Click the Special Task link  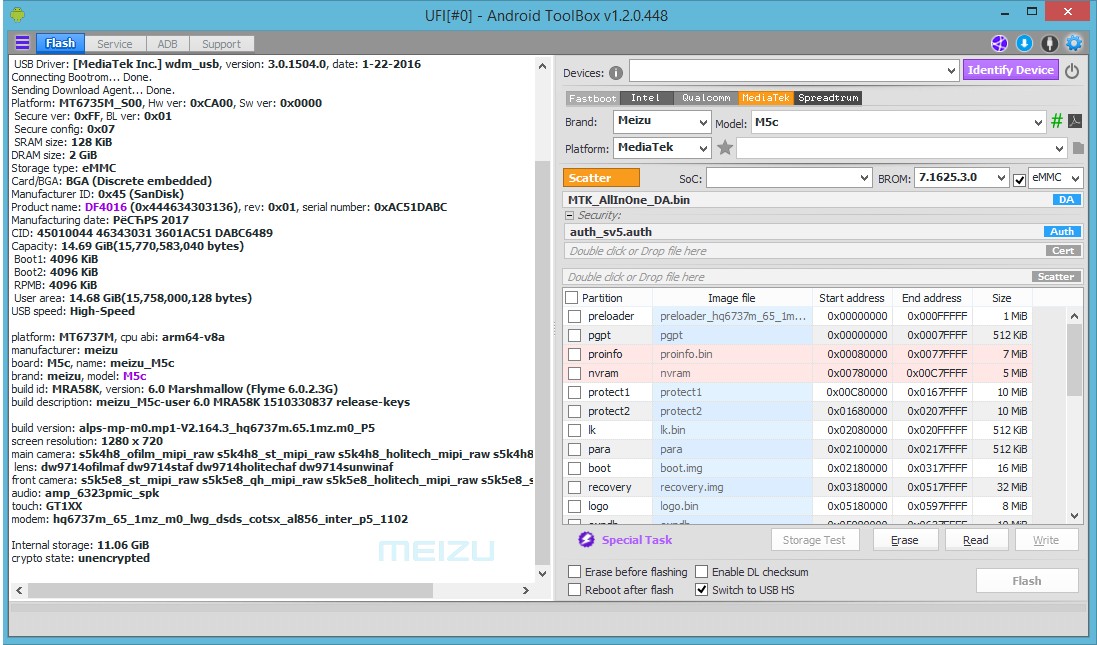click(637, 540)
